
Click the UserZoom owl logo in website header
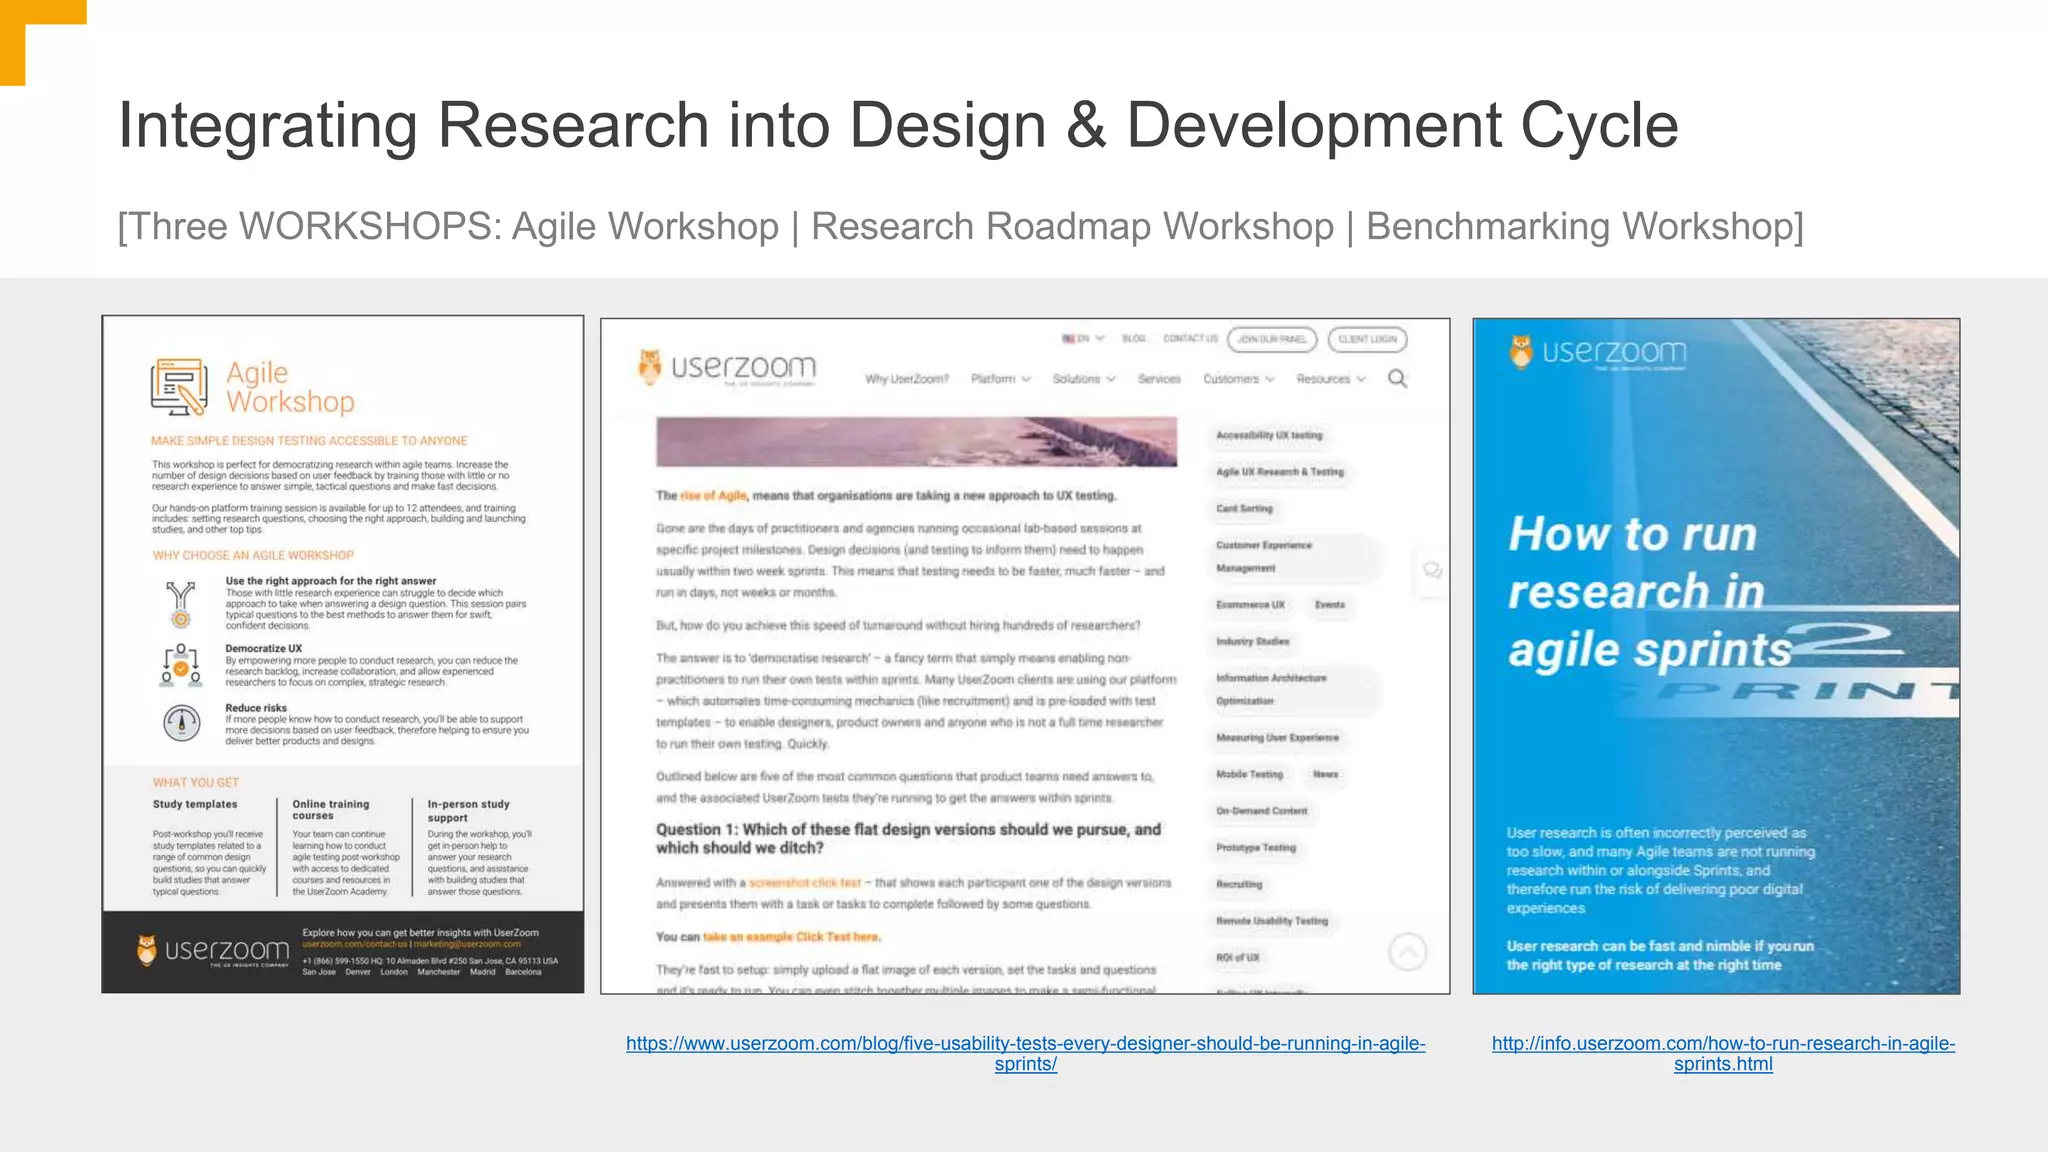(x=727, y=367)
